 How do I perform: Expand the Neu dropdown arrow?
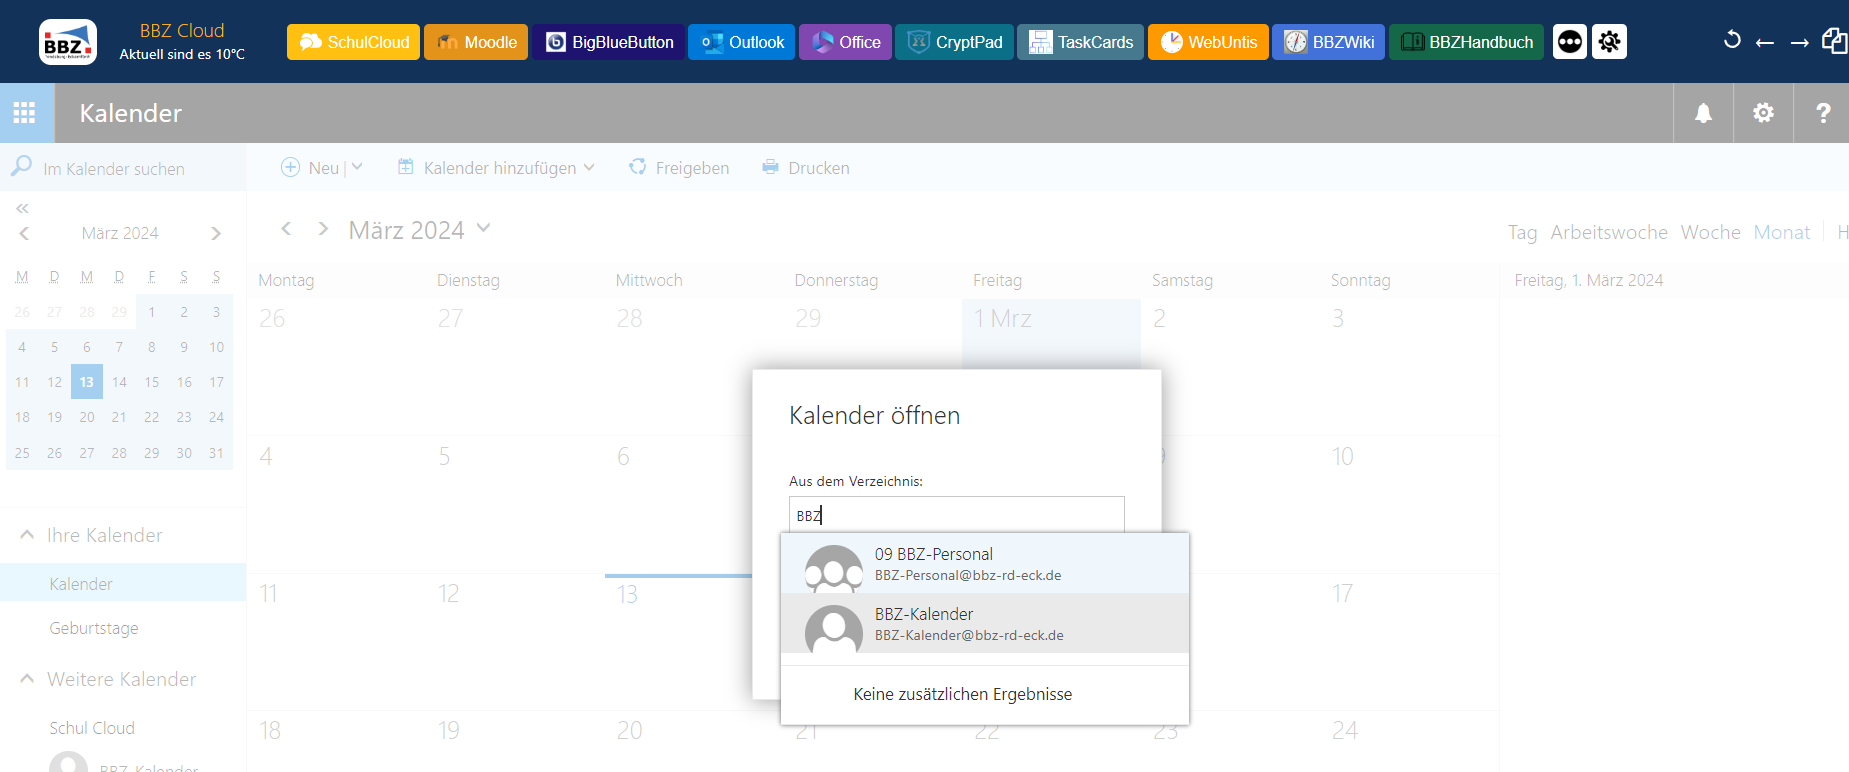tap(357, 167)
